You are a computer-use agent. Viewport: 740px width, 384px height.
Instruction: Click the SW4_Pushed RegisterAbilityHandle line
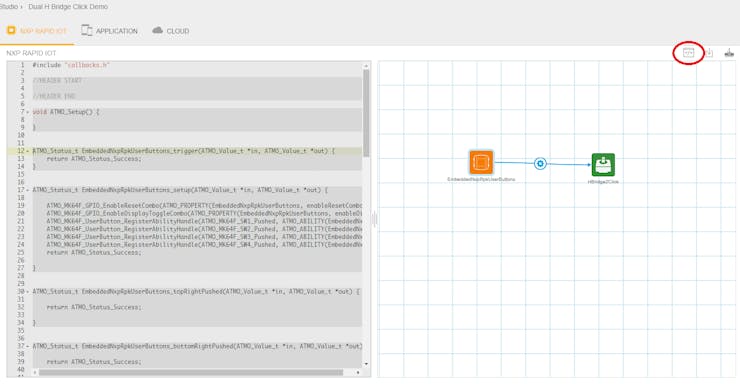204,244
